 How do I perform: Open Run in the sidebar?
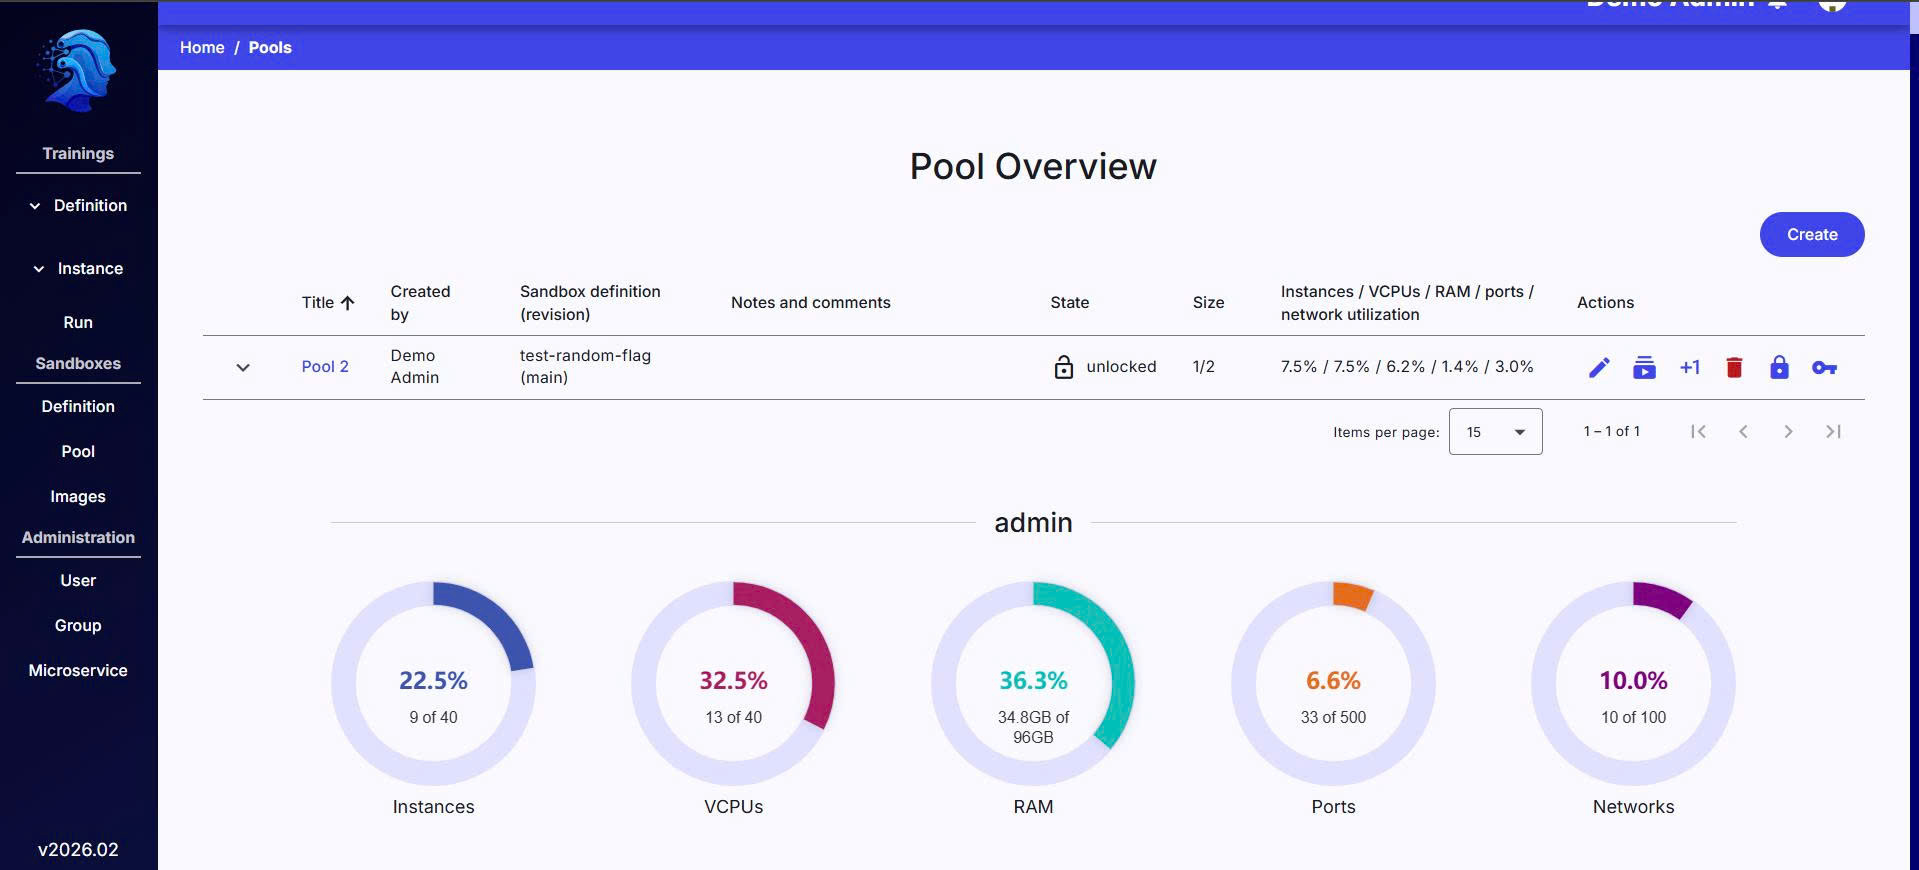[x=78, y=322]
